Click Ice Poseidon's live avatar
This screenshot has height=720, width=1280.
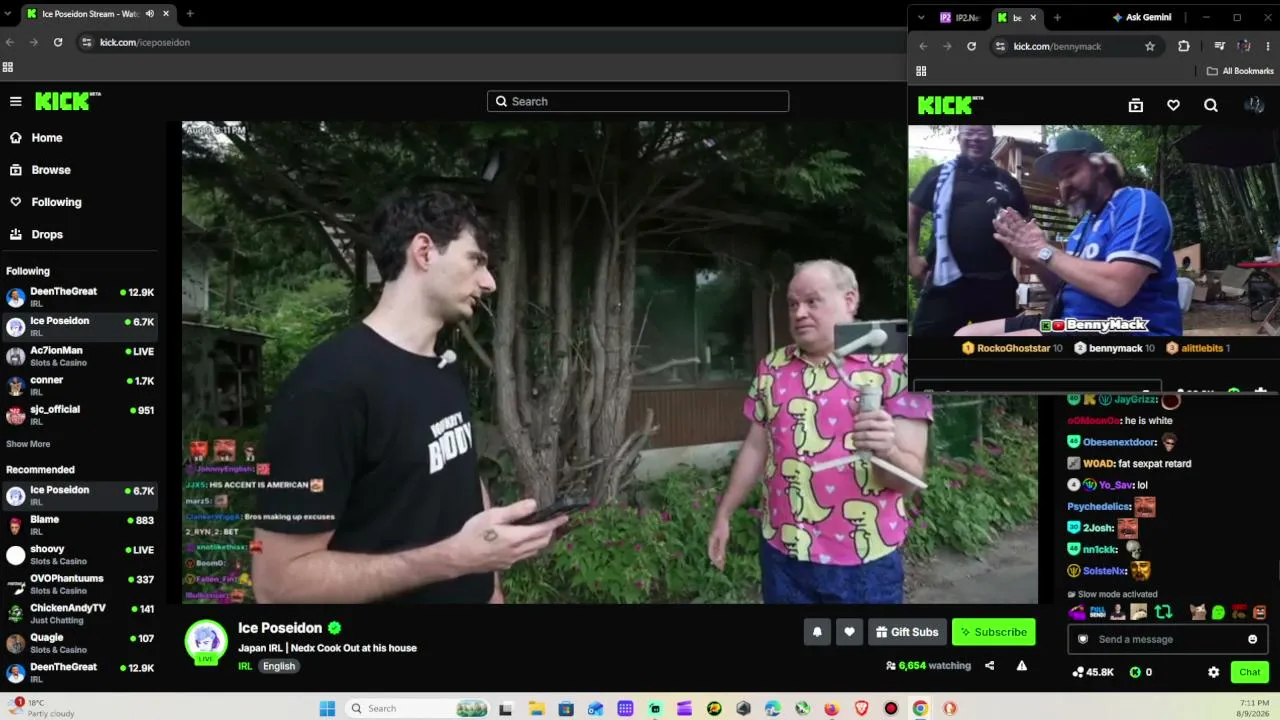pos(206,642)
